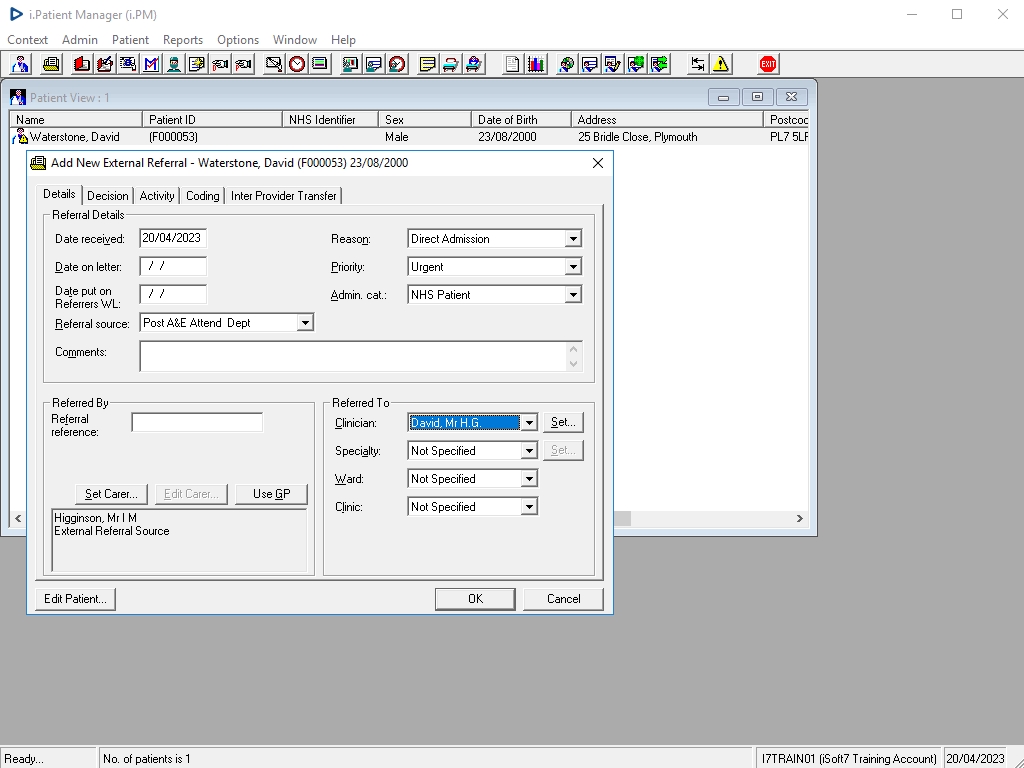
Task: Click the surgeon in green mask icon
Action: 174,64
